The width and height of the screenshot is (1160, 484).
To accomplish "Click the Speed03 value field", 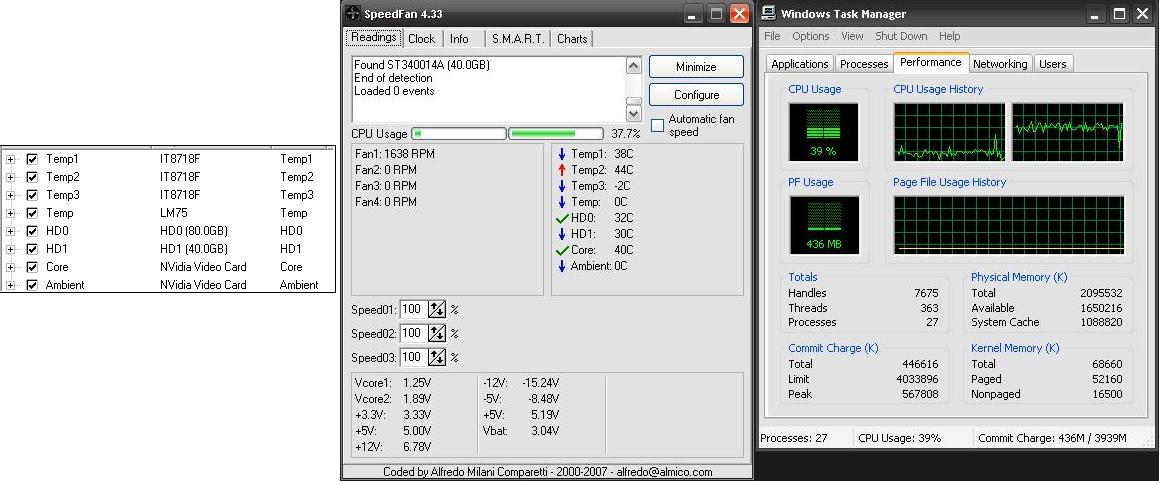I will coord(414,357).
